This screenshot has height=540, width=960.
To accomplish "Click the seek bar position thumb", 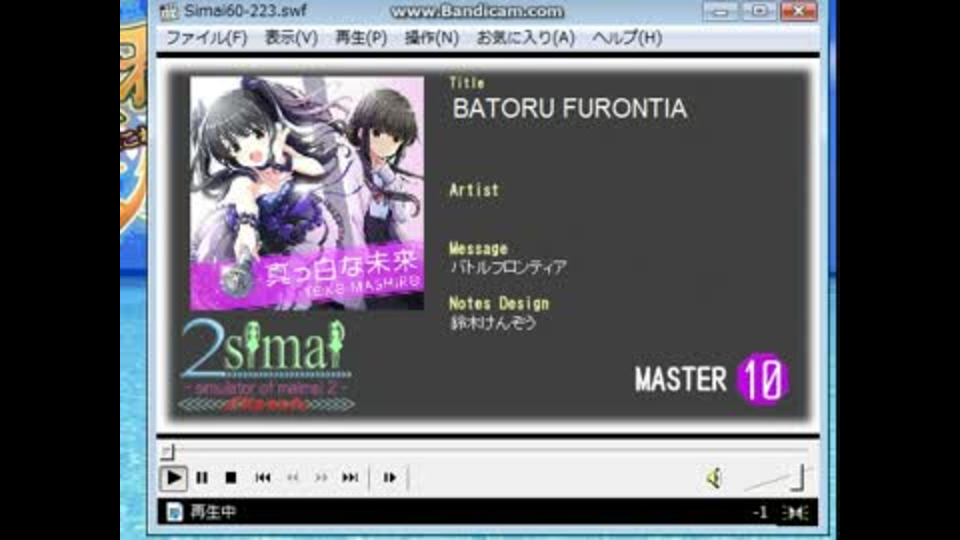I will point(168,452).
